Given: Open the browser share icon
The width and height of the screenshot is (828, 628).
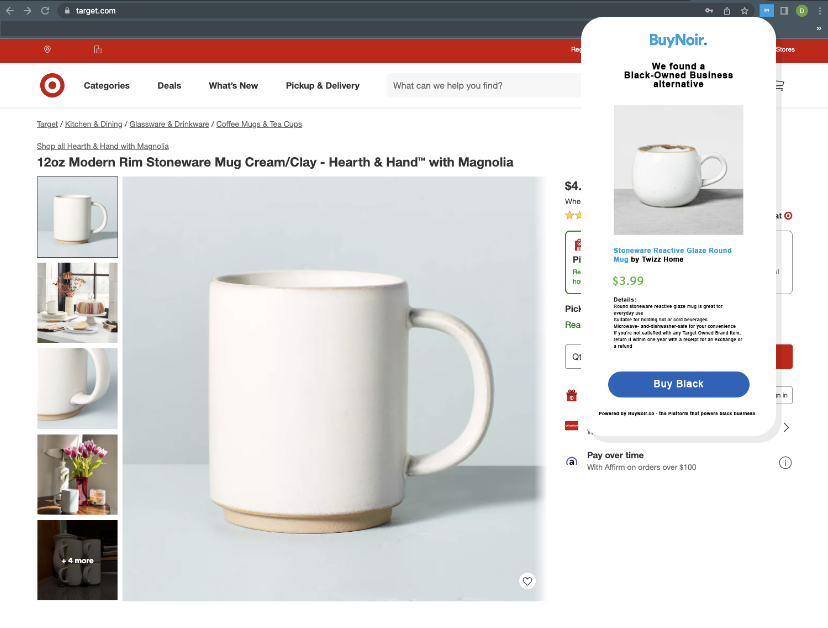Looking at the screenshot, I should 727,11.
